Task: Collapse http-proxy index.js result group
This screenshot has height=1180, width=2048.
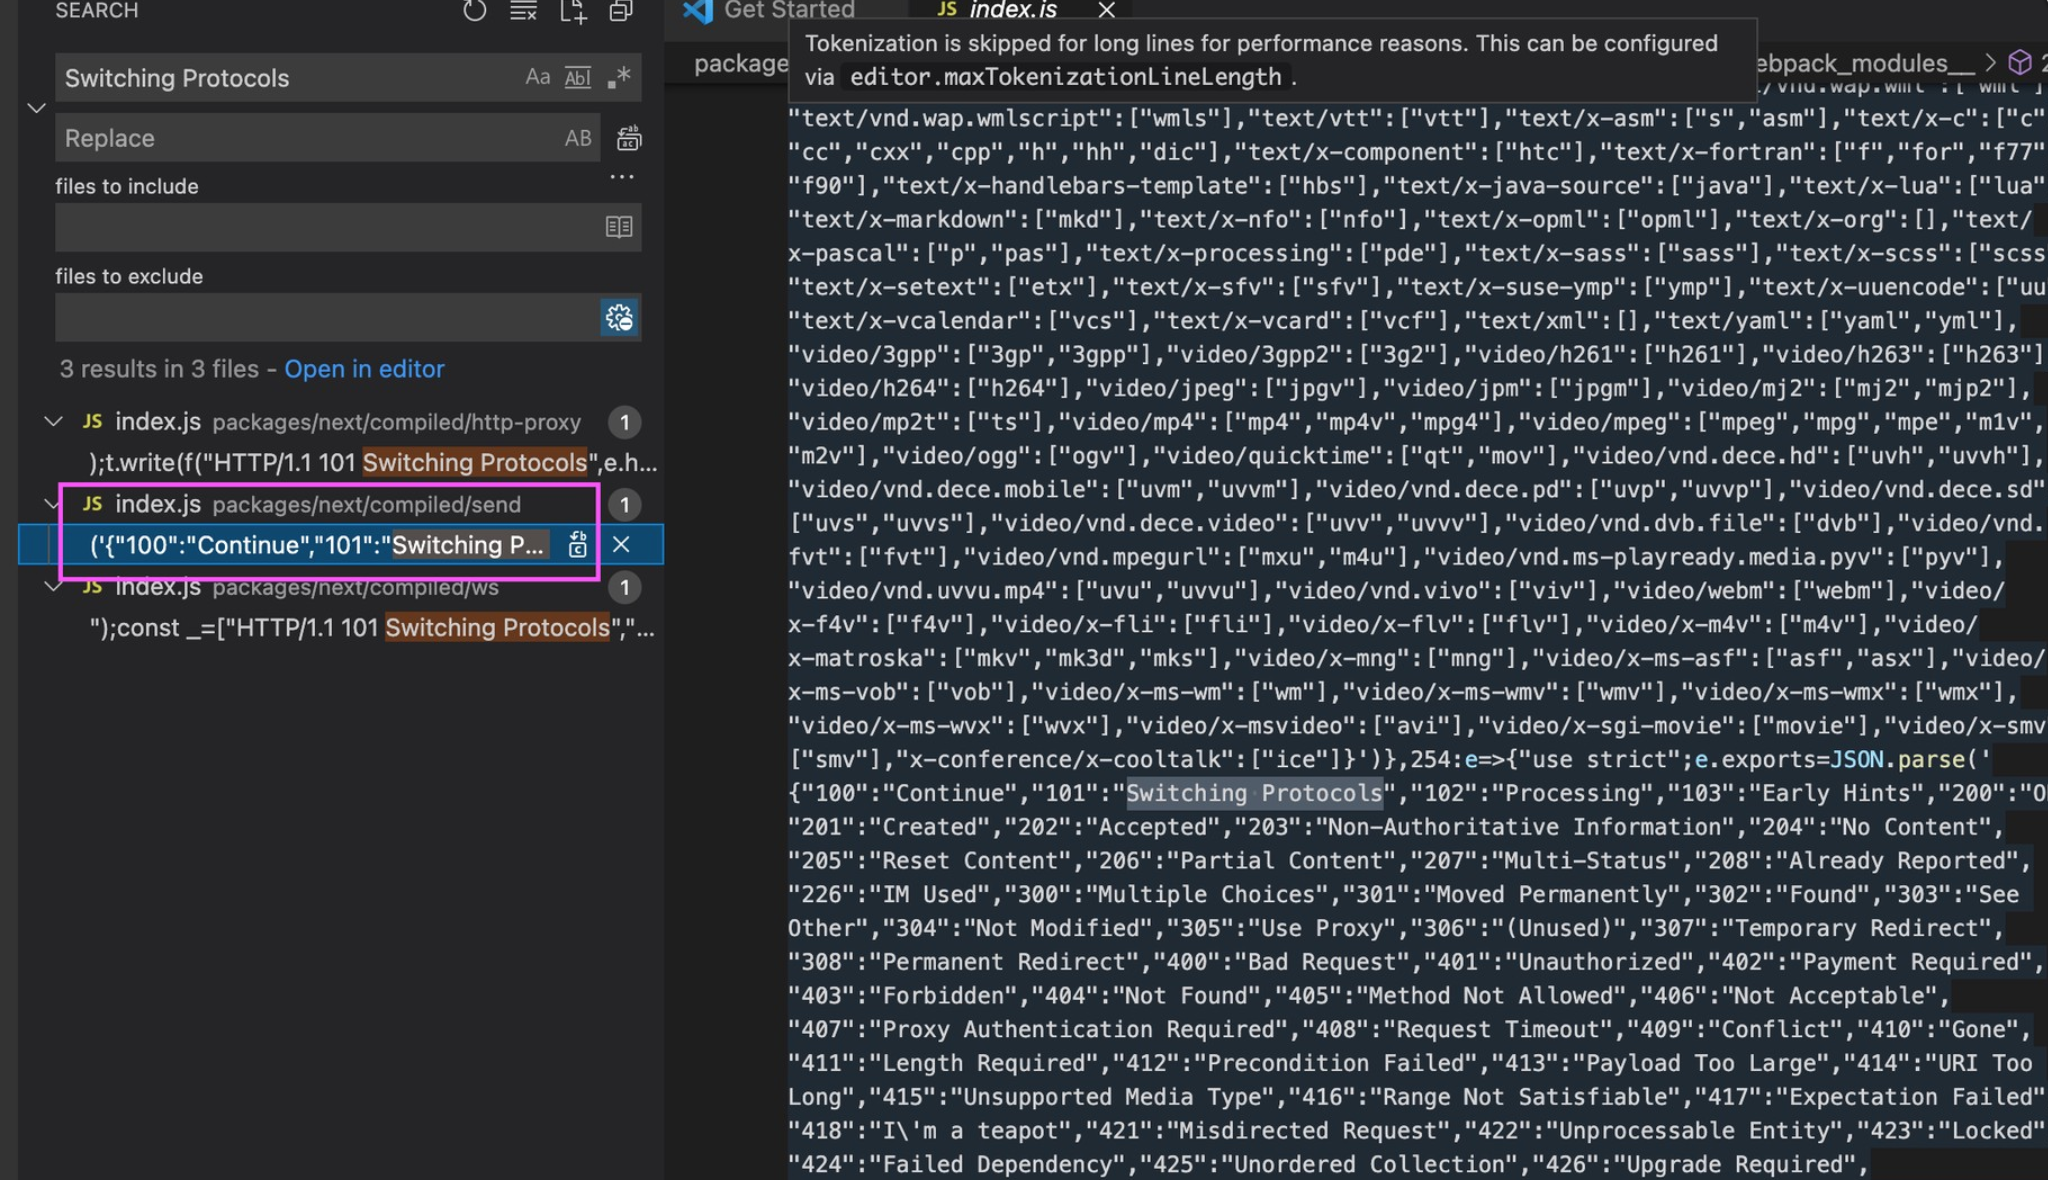Action: click(x=53, y=422)
